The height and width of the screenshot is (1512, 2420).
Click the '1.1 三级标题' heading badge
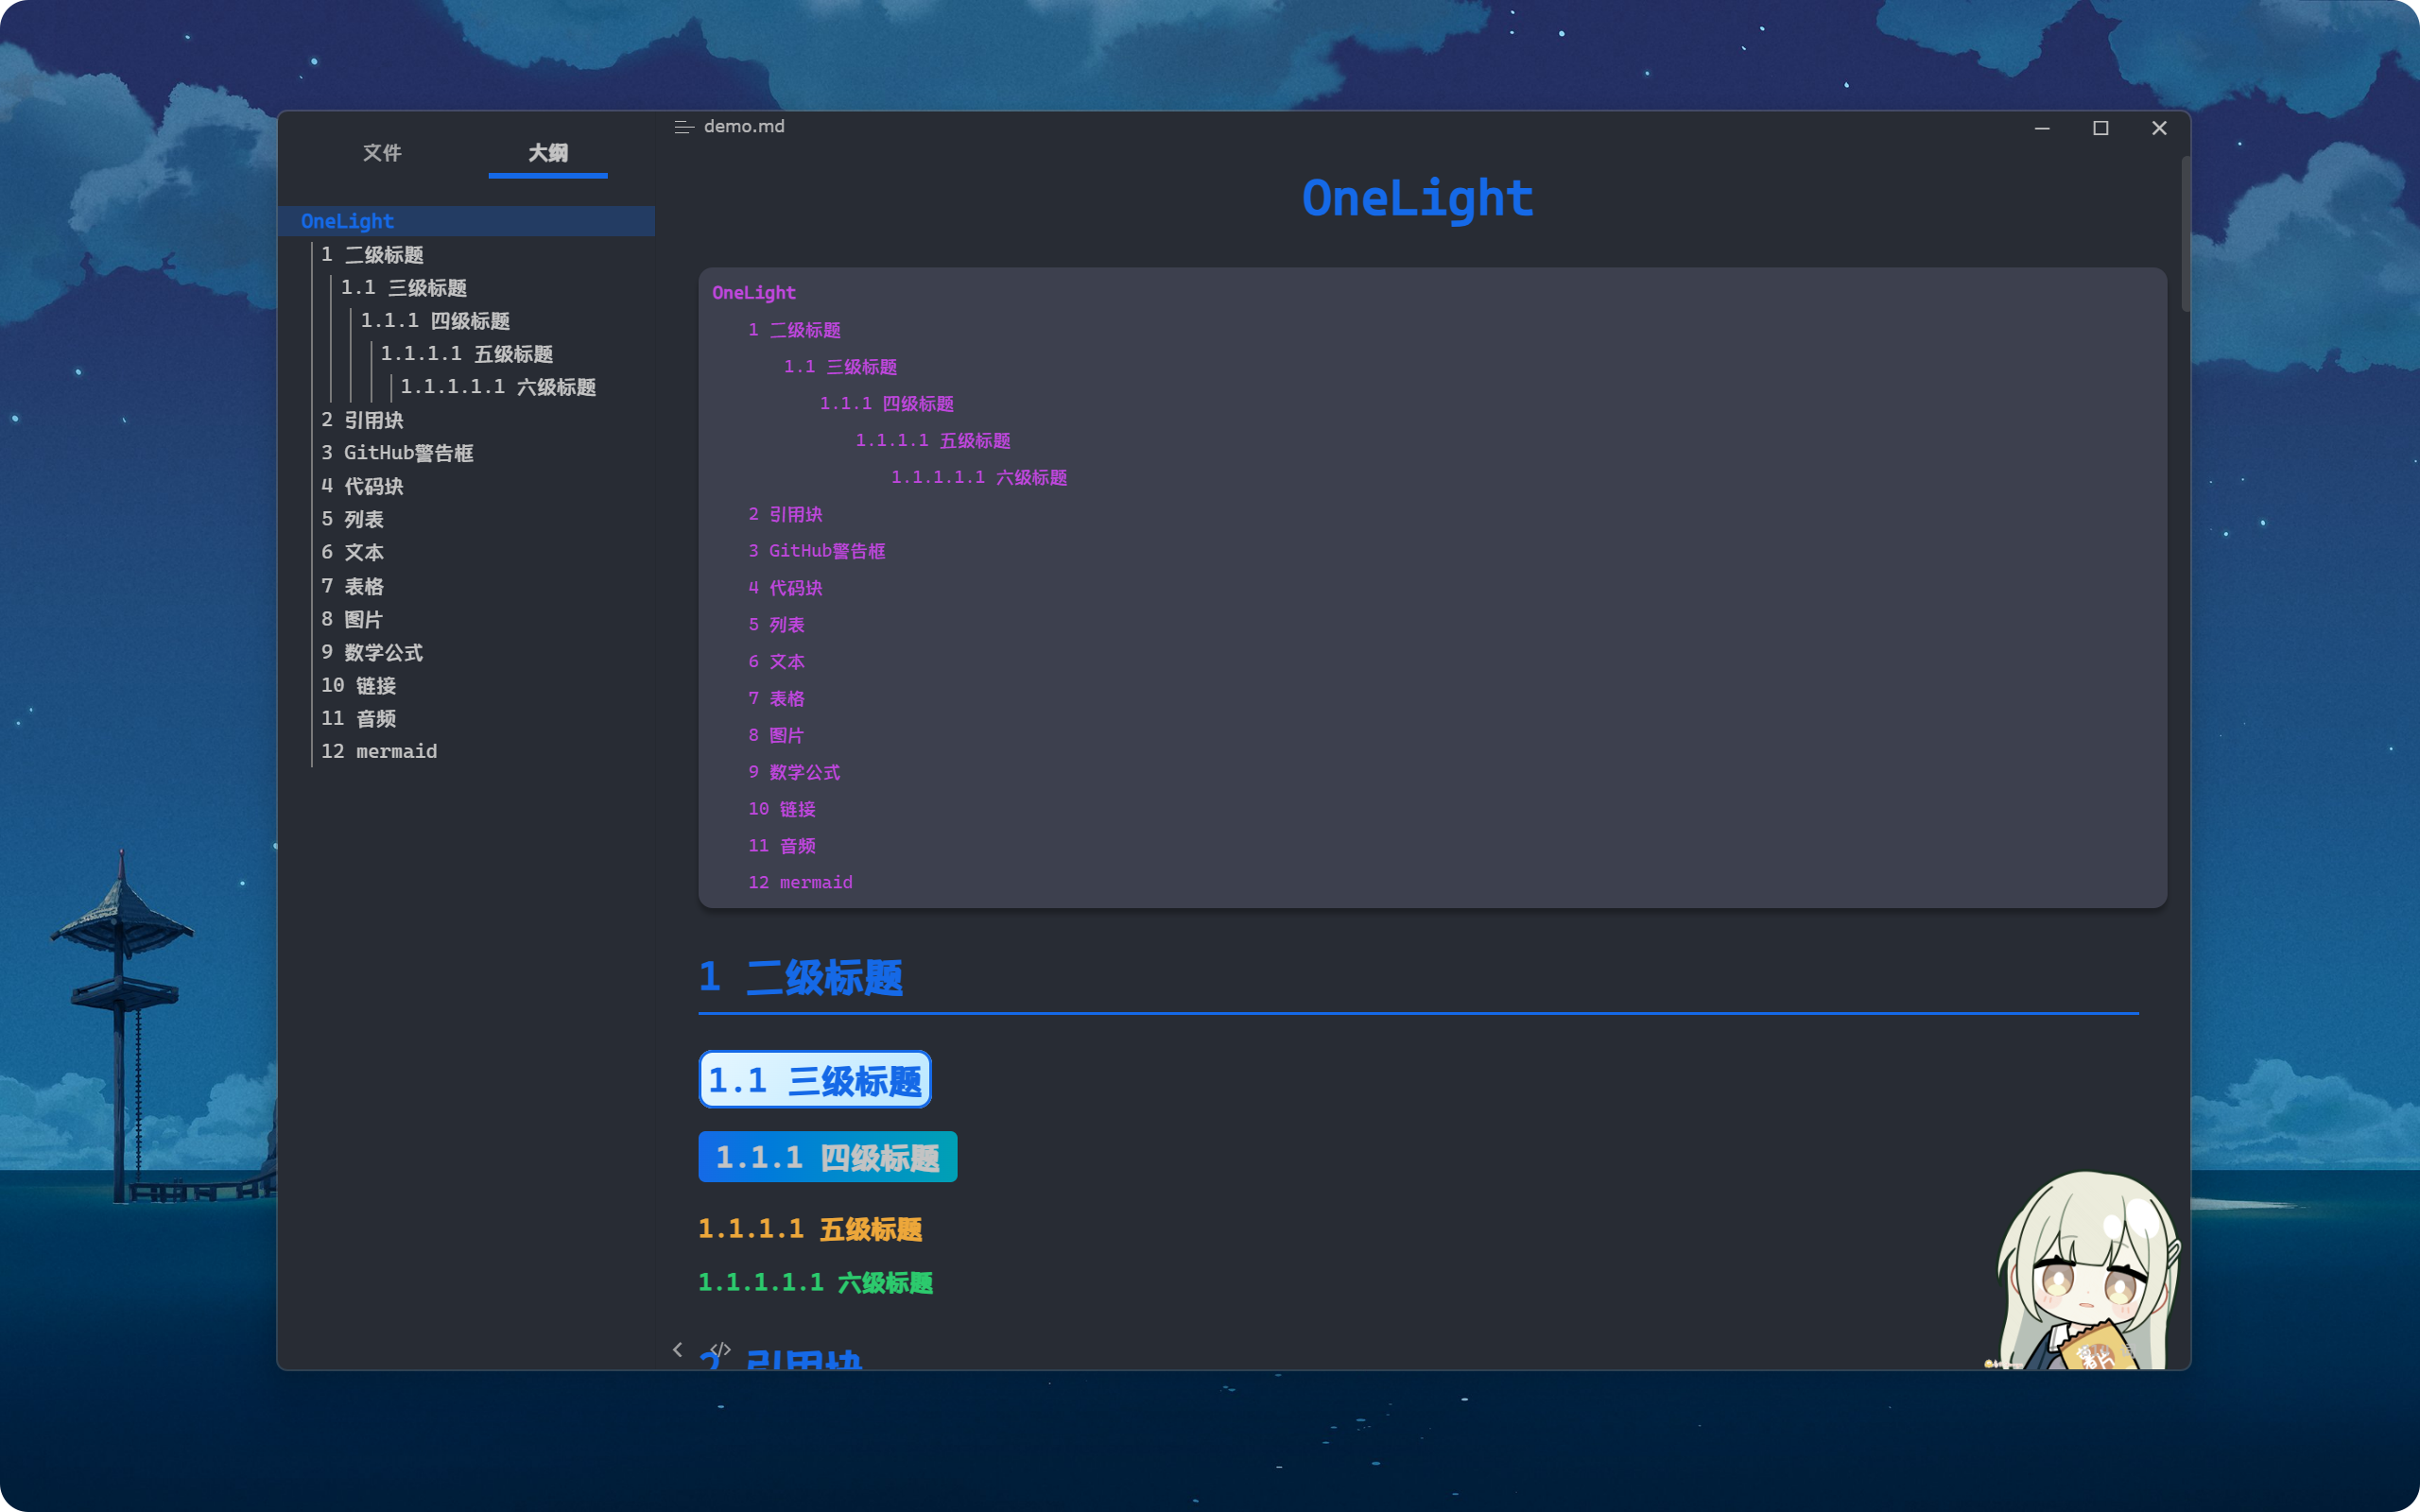tap(814, 1080)
